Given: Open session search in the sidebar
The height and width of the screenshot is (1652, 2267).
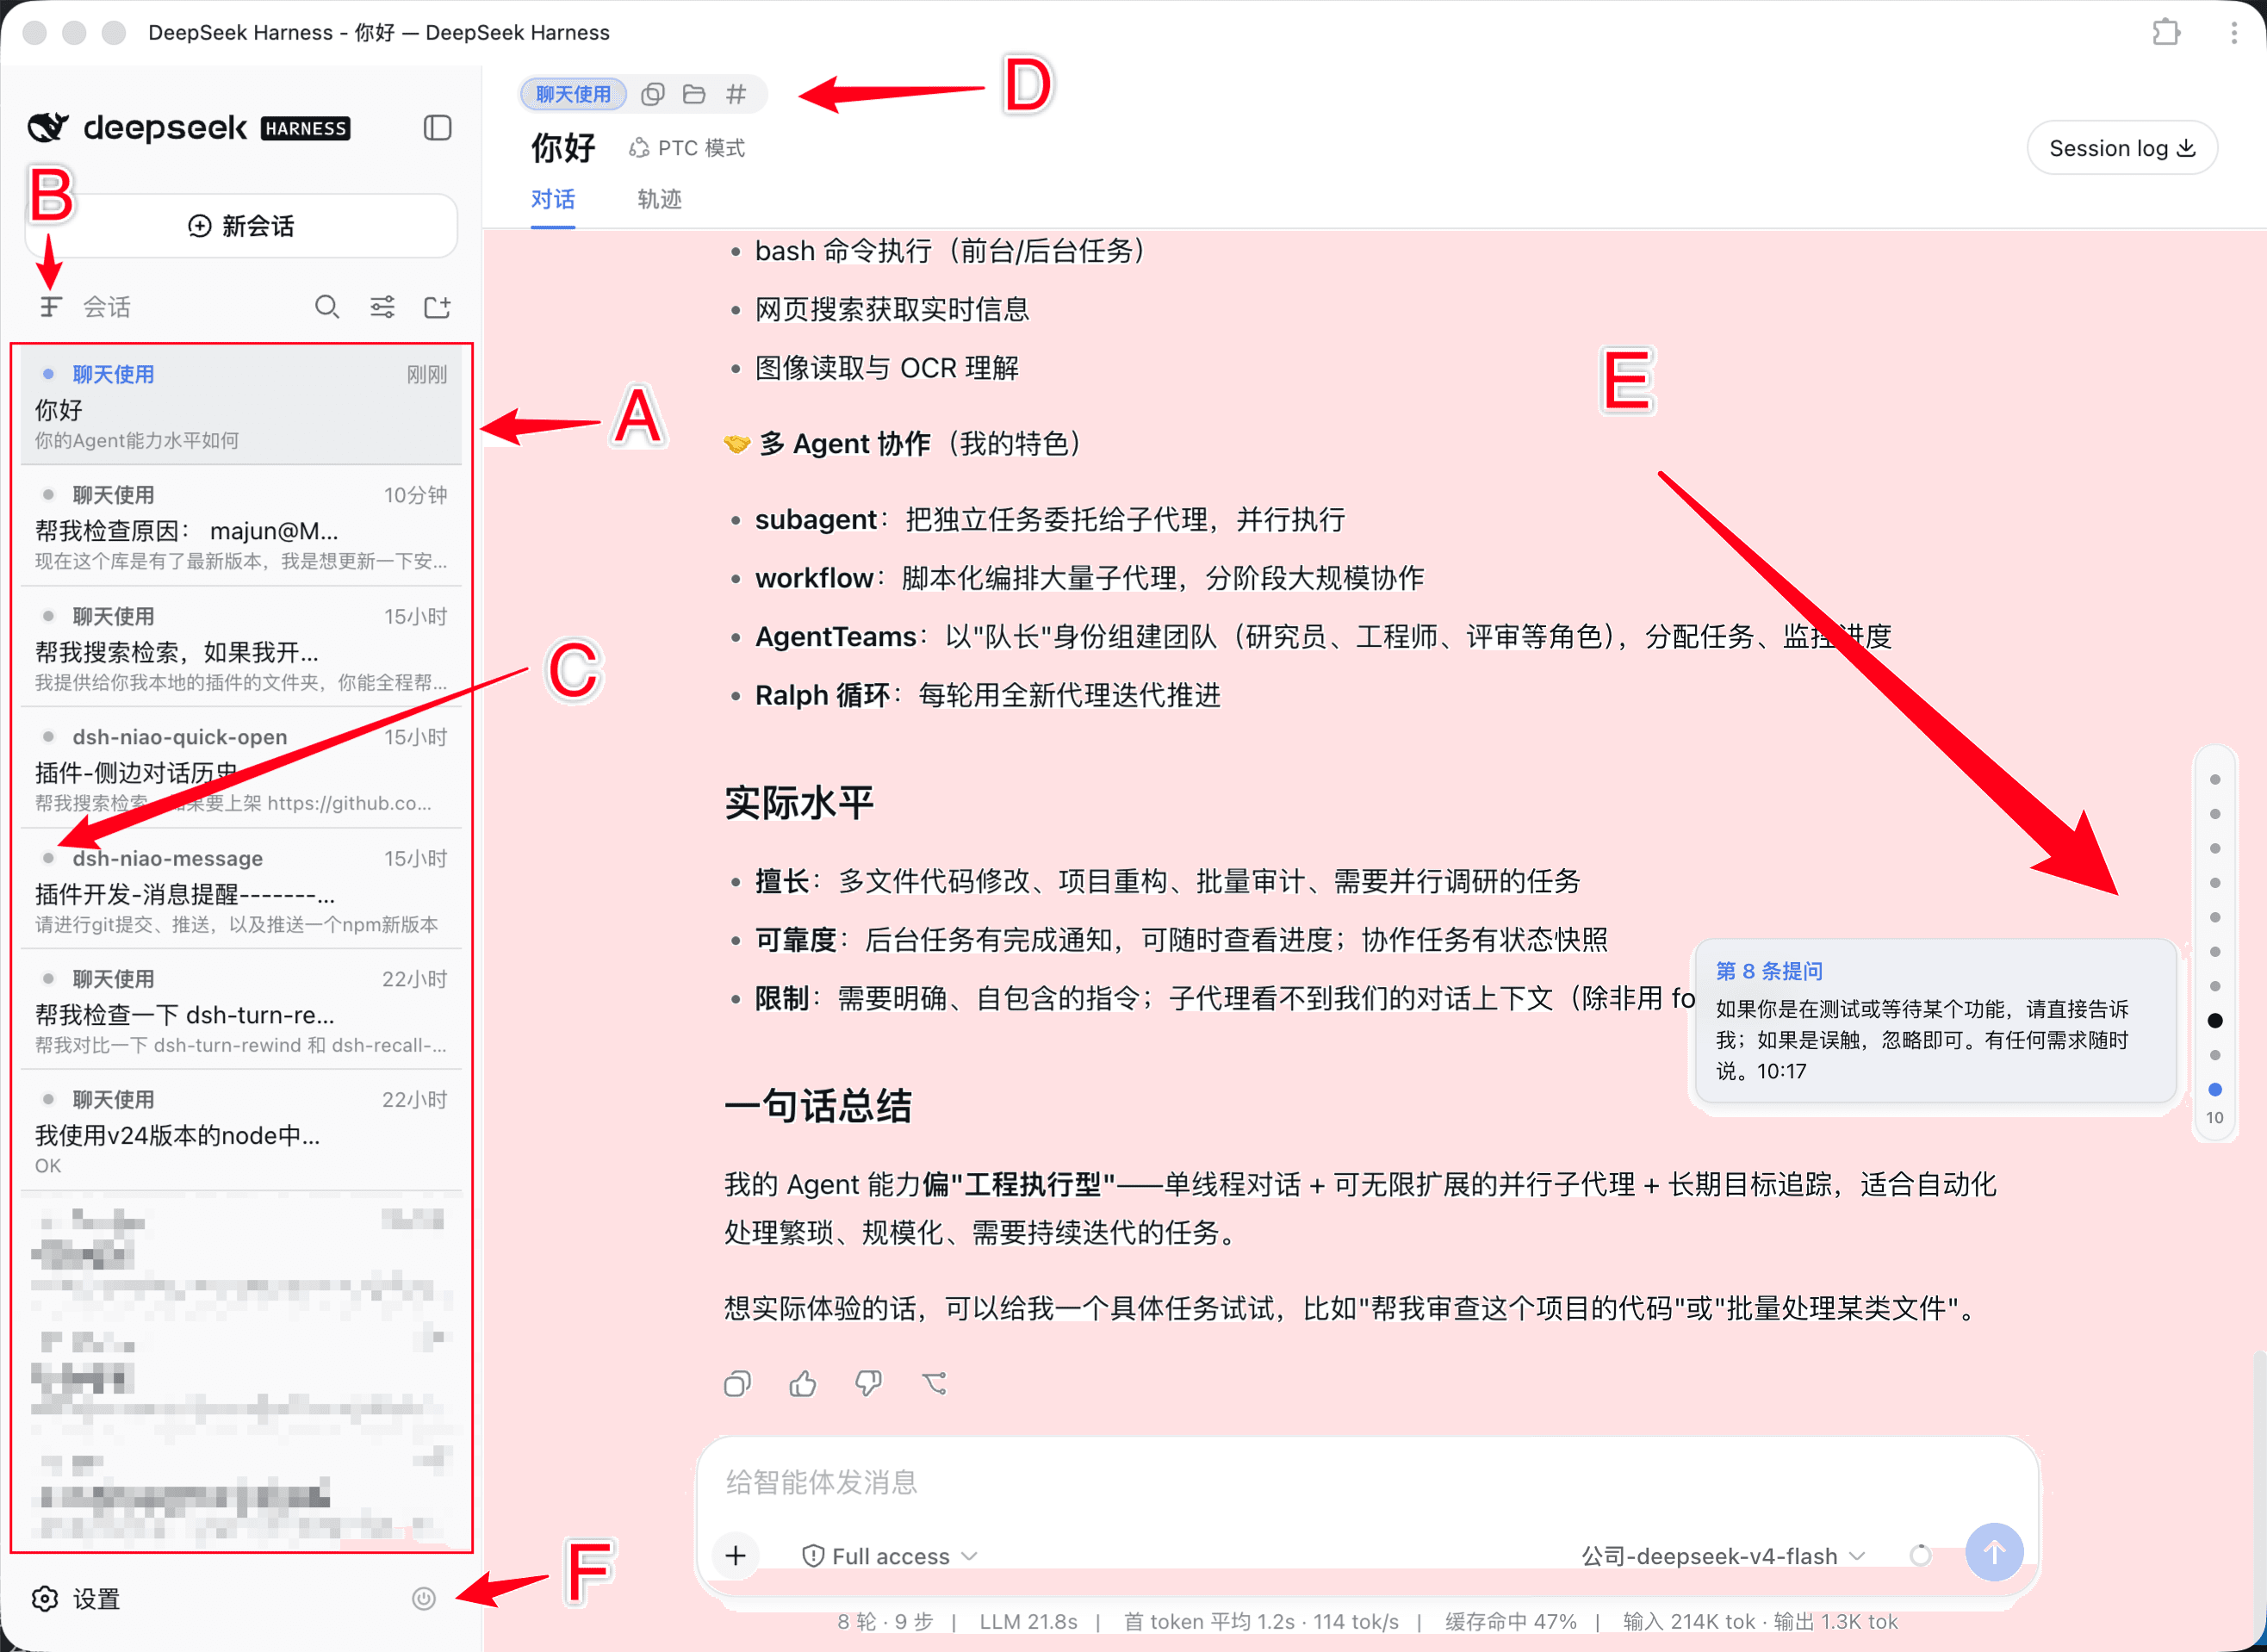Looking at the screenshot, I should (x=327, y=306).
